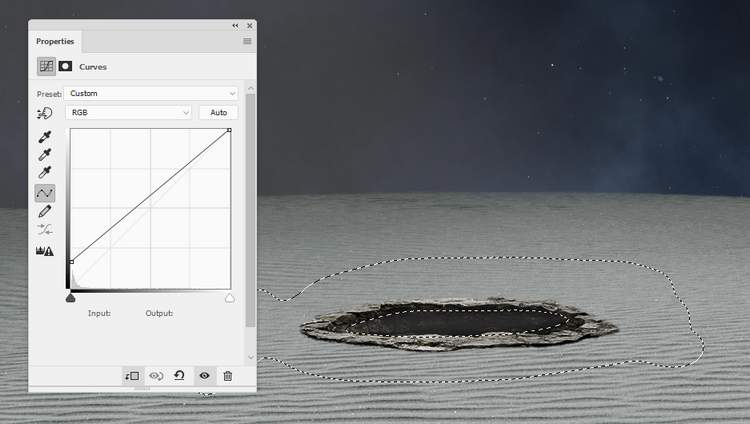The width and height of the screenshot is (750, 424).
Task: Clip adjustment to layer below icon
Action: [132, 376]
